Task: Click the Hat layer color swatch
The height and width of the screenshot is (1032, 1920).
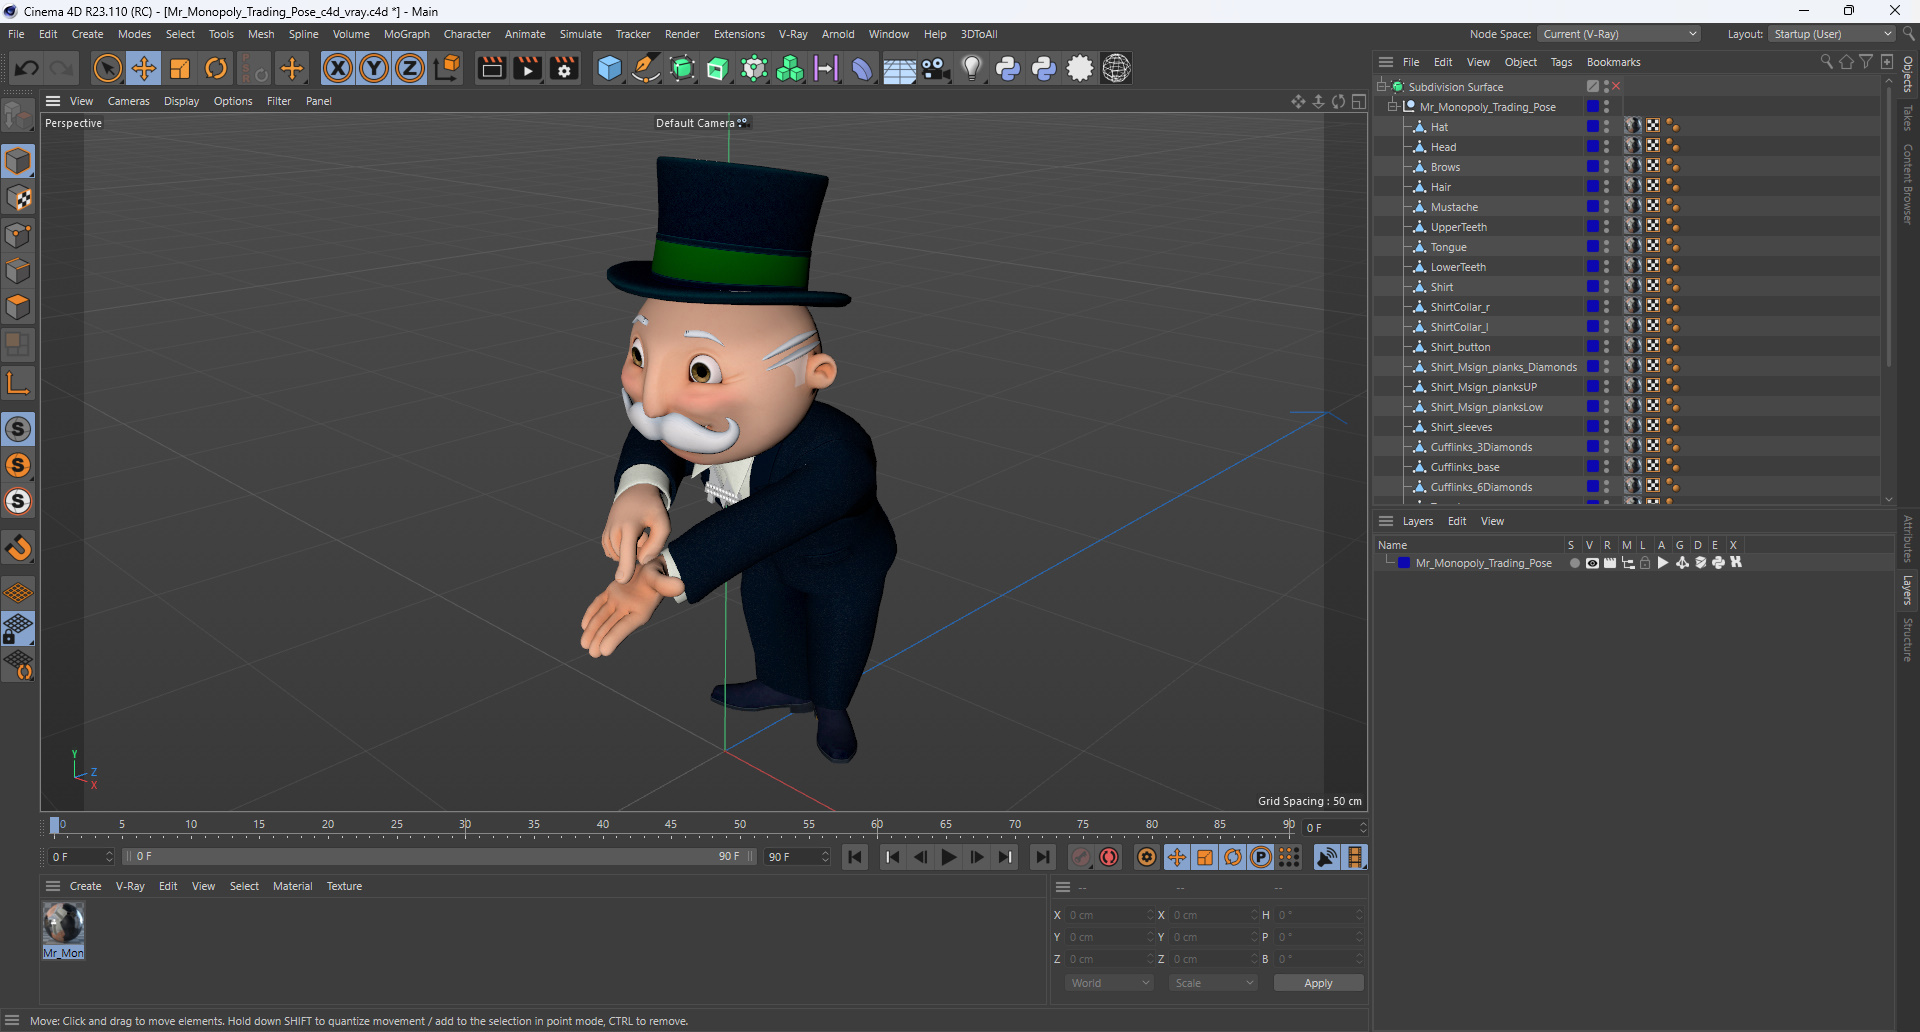Action: click(x=1593, y=127)
